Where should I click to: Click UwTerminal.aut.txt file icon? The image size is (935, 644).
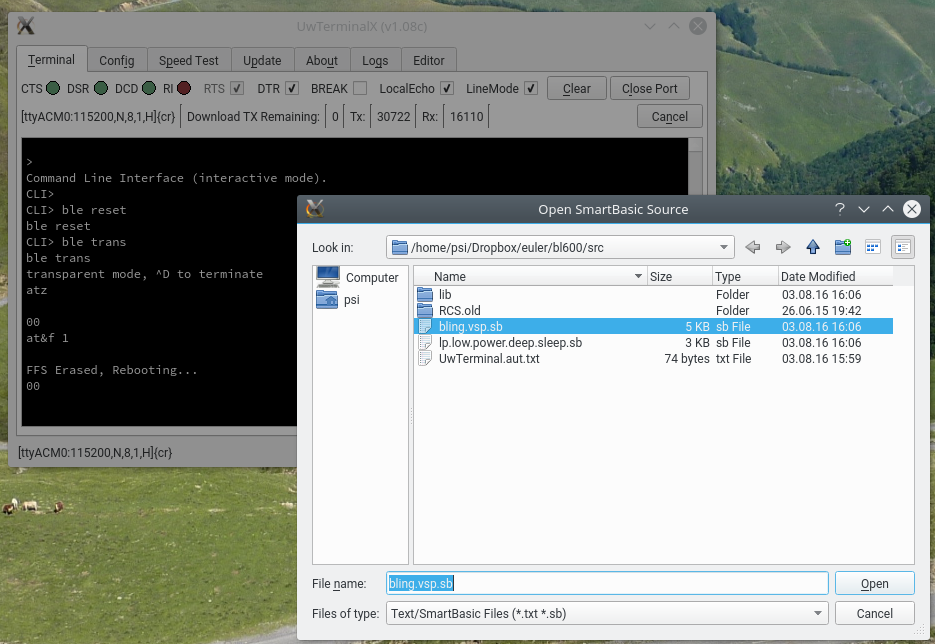pyautogui.click(x=425, y=359)
